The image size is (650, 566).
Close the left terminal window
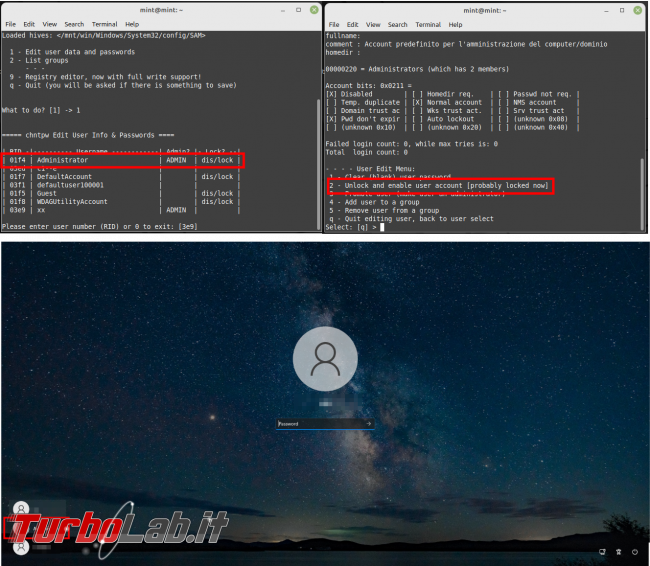click(314, 10)
